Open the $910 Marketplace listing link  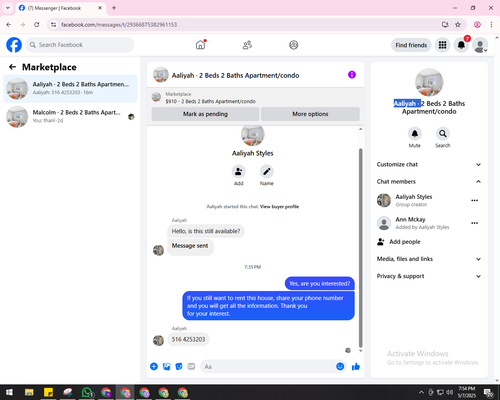point(211,101)
